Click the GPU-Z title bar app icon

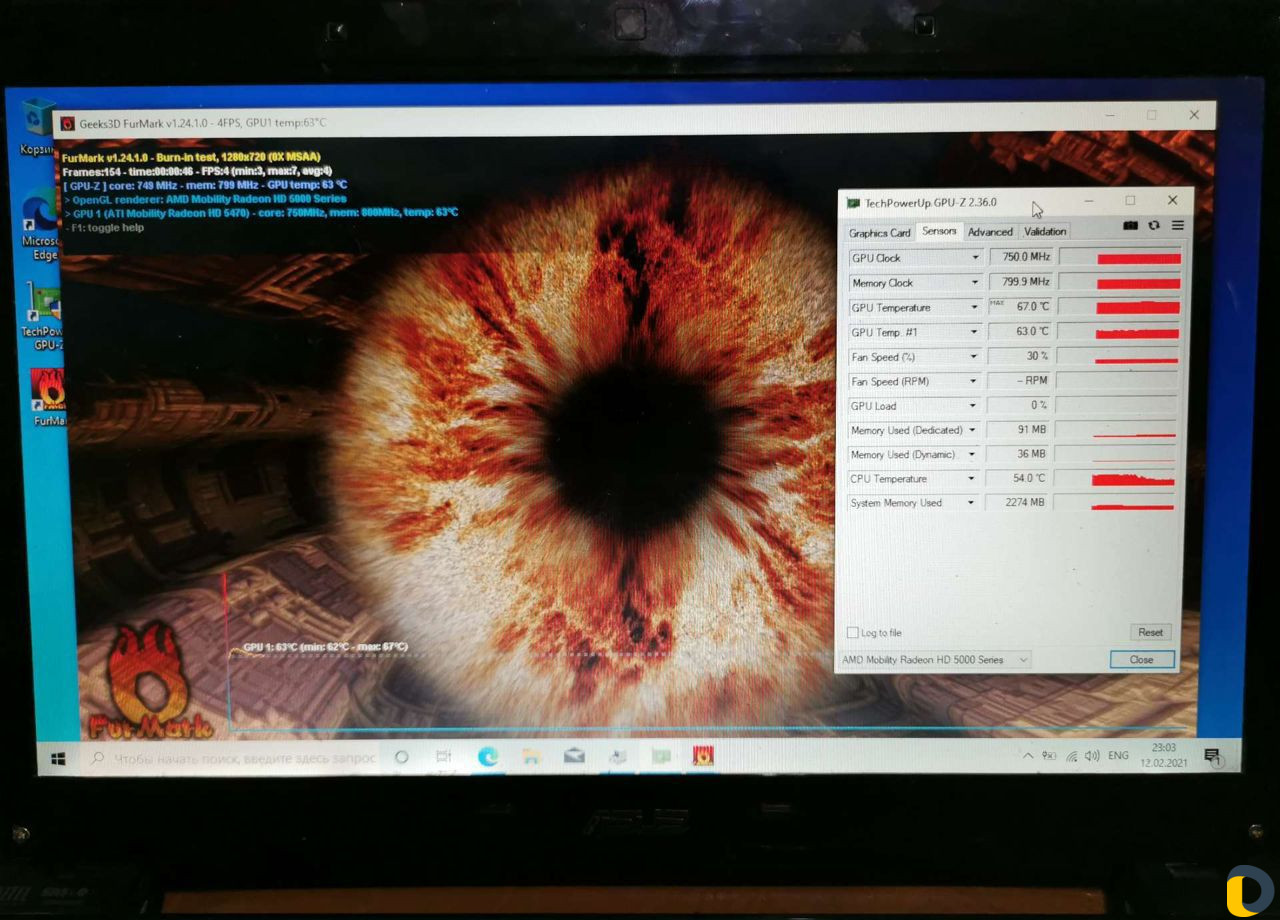[853, 203]
